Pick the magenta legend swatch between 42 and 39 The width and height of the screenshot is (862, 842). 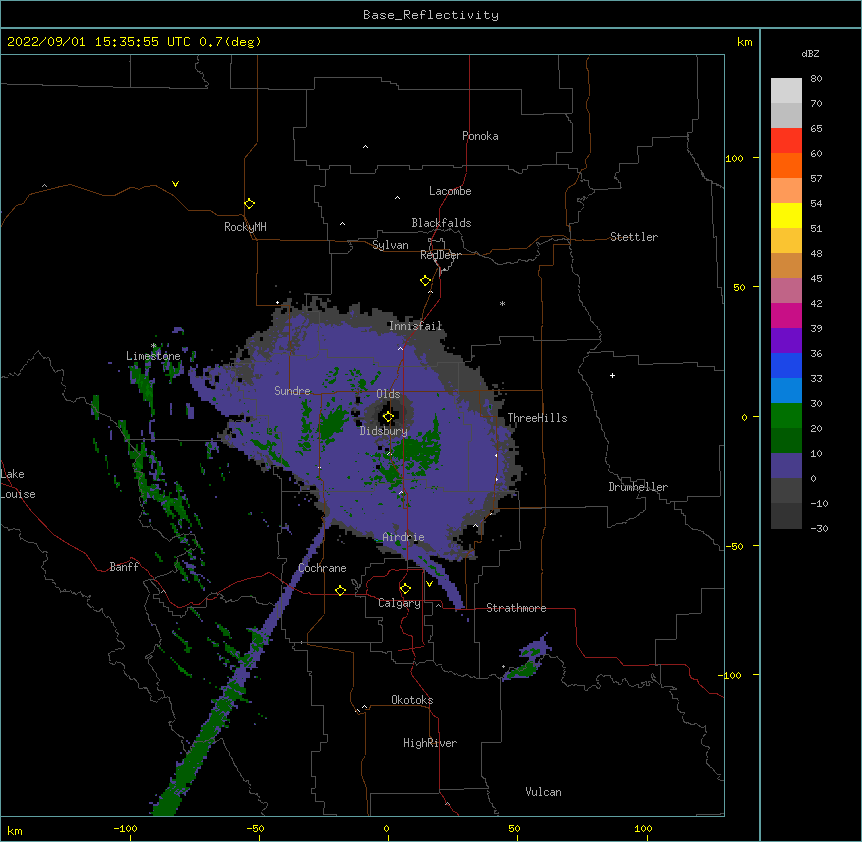click(x=786, y=315)
